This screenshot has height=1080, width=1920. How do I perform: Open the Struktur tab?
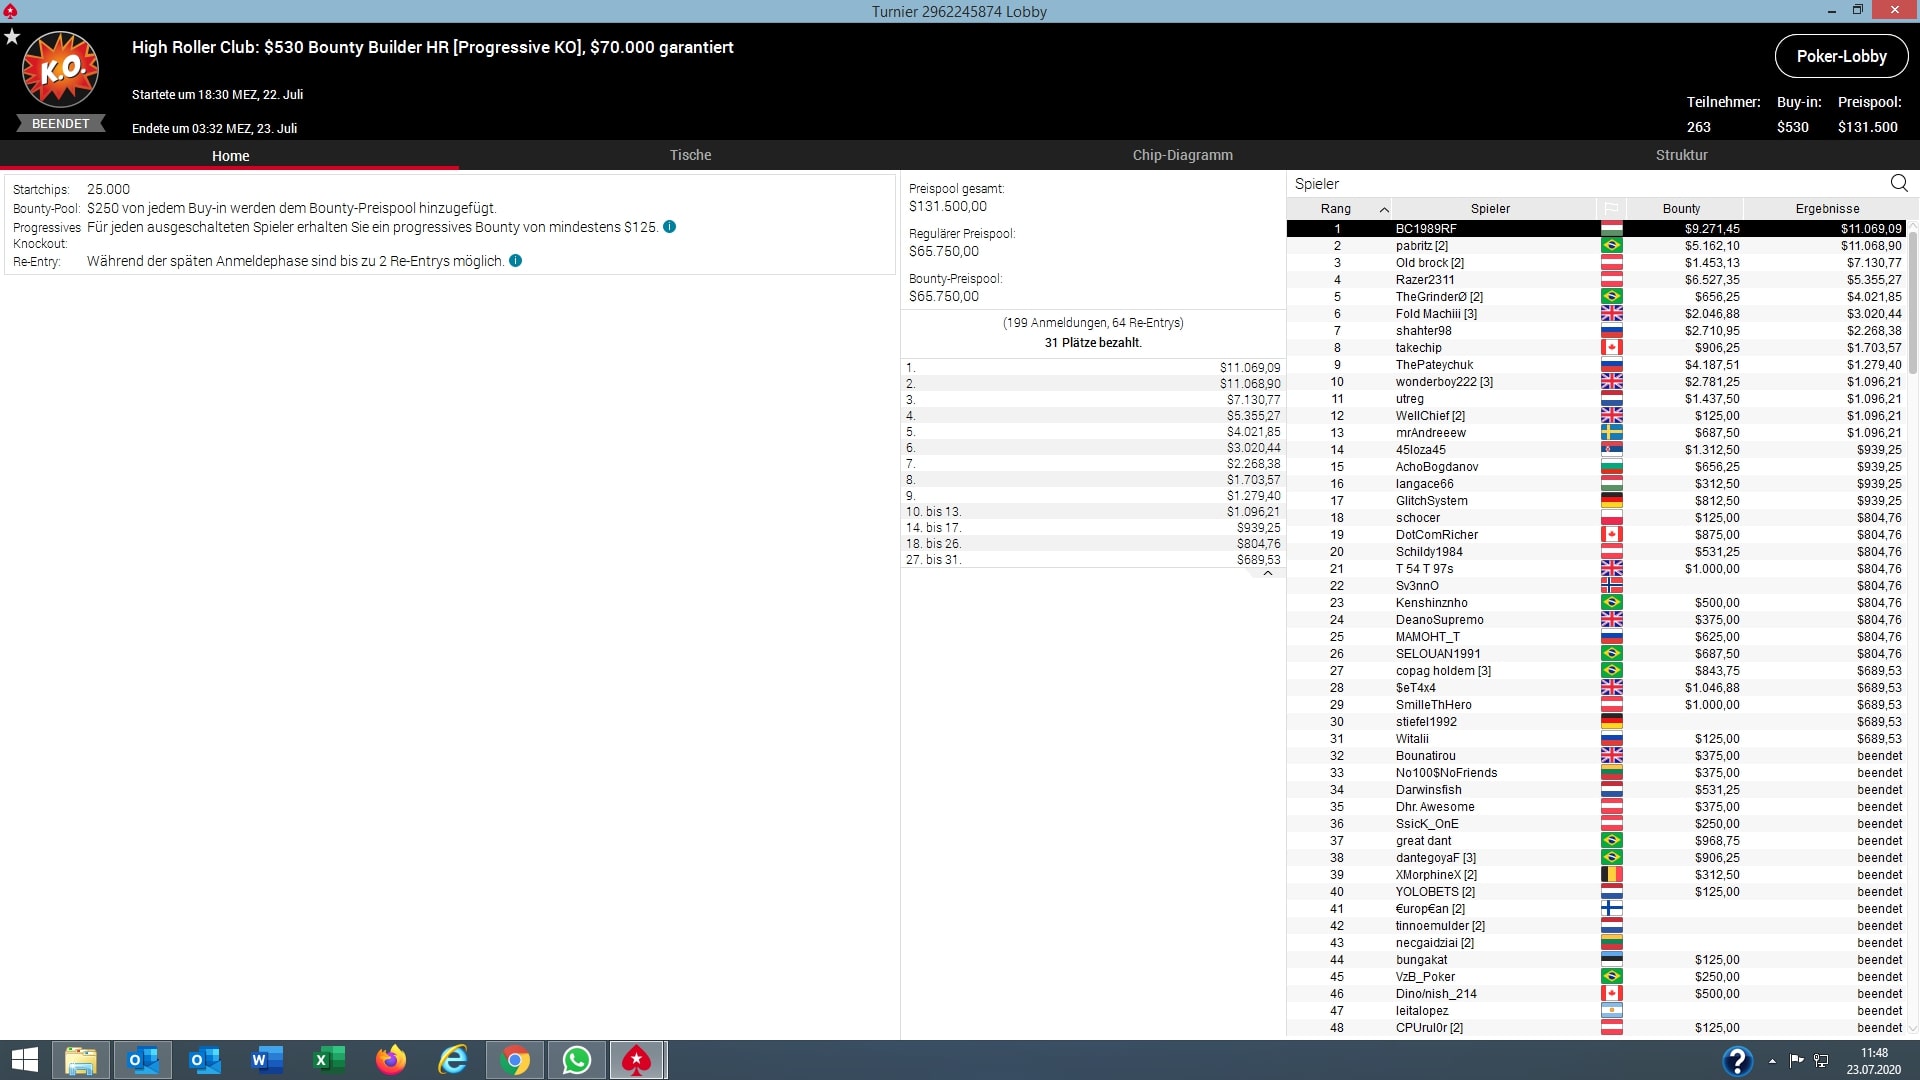tap(1681, 155)
